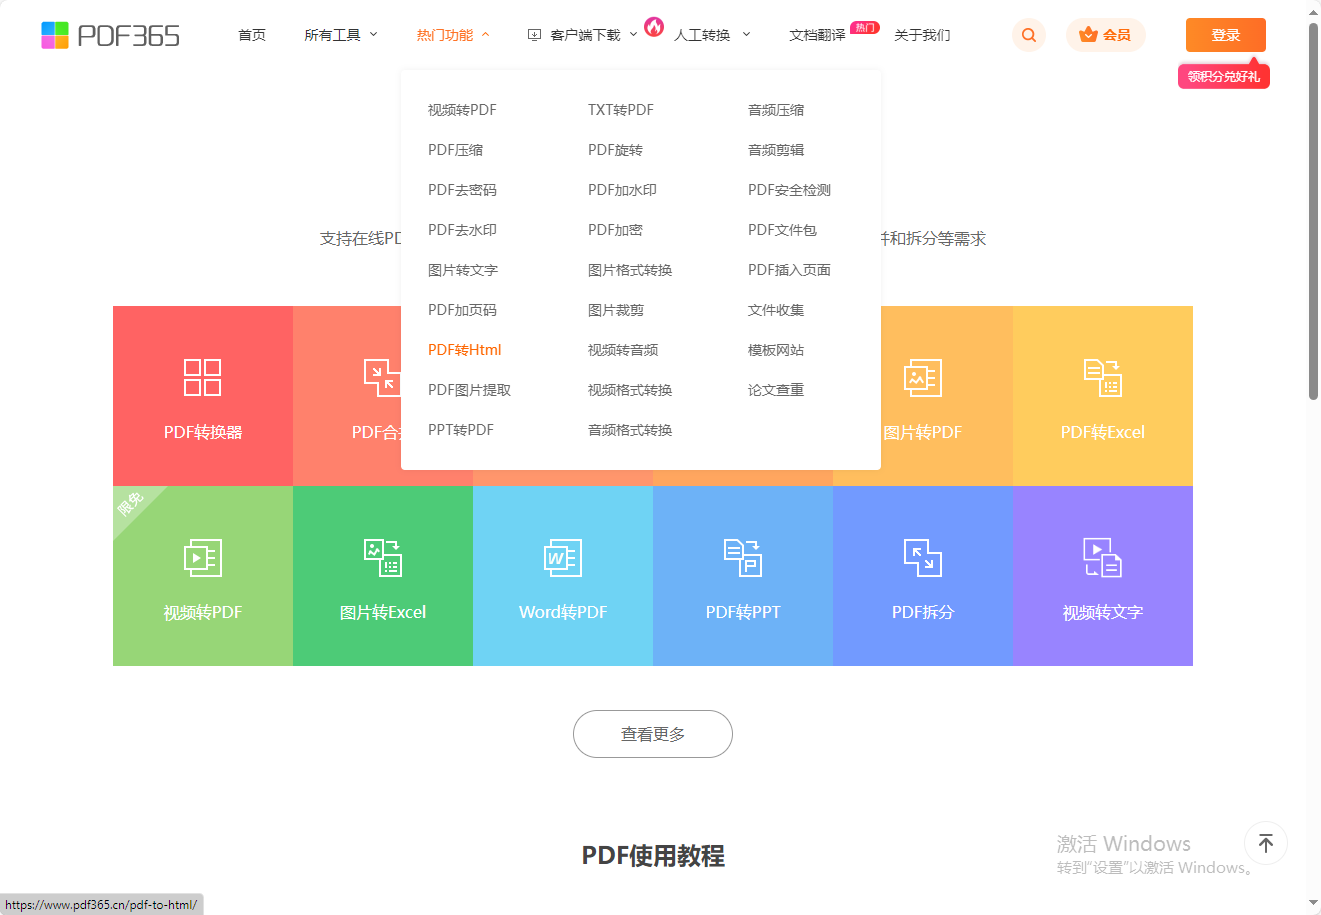Click the page vertical scrollbar

tap(1313, 210)
